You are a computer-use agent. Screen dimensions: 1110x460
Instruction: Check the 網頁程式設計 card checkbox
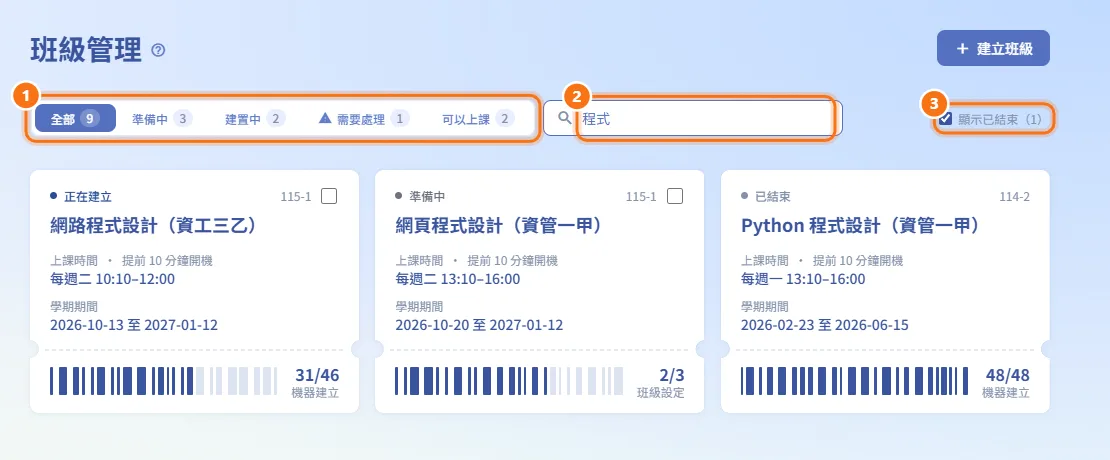click(675, 196)
